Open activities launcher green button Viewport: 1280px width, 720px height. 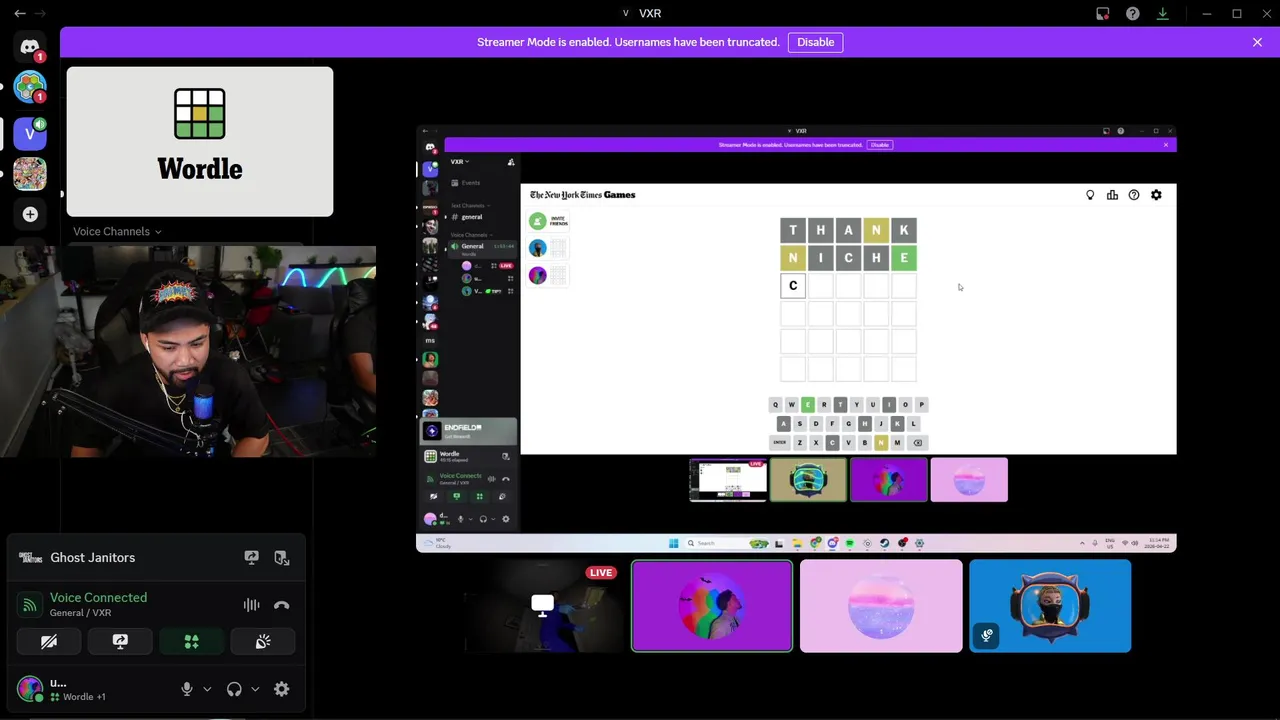(191, 641)
